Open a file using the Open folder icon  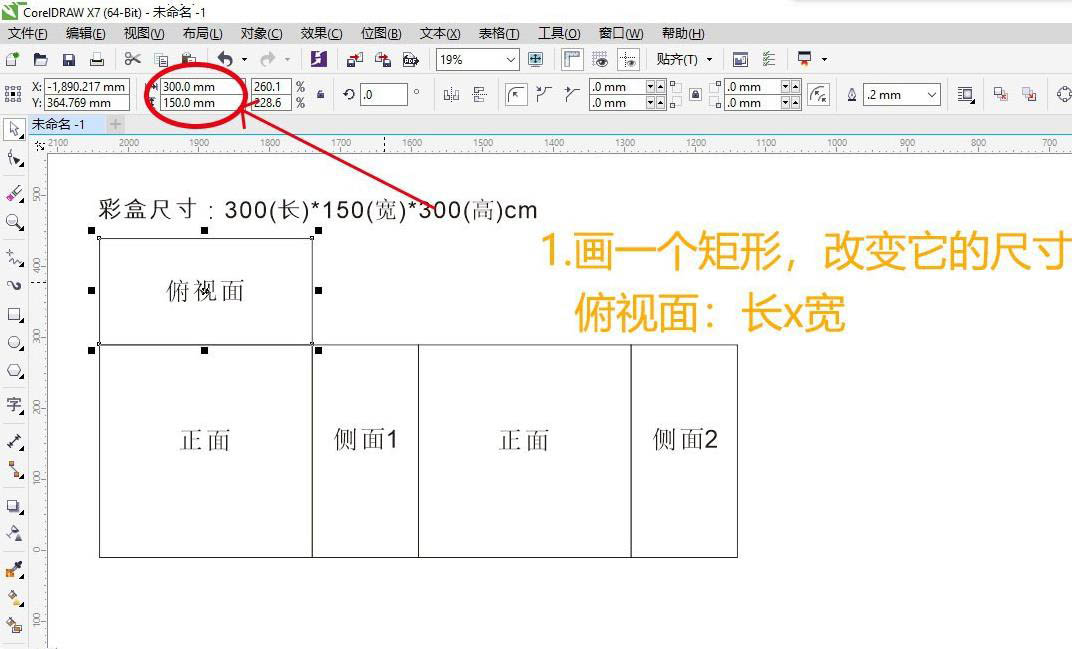coord(40,58)
